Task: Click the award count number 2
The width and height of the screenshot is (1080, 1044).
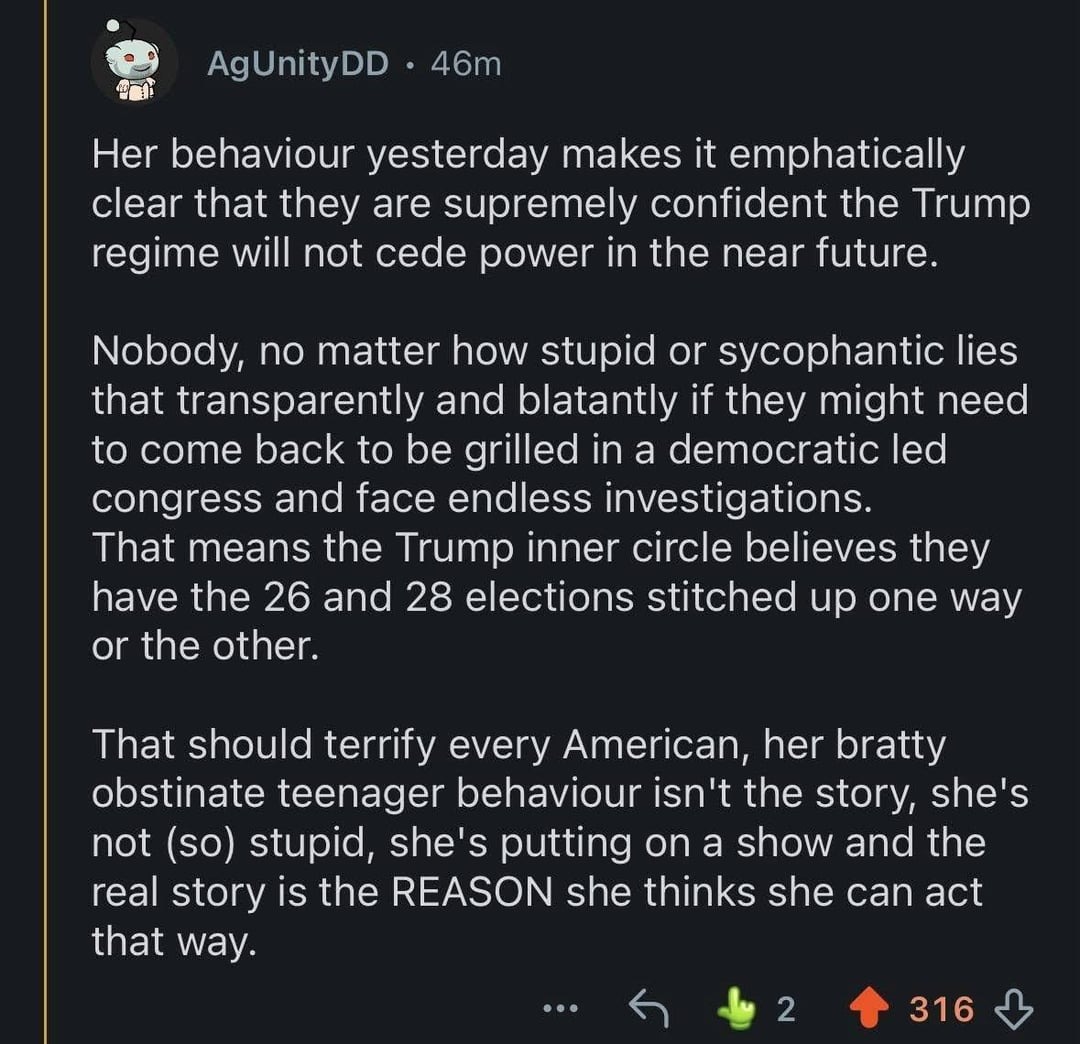Action: (x=785, y=1008)
